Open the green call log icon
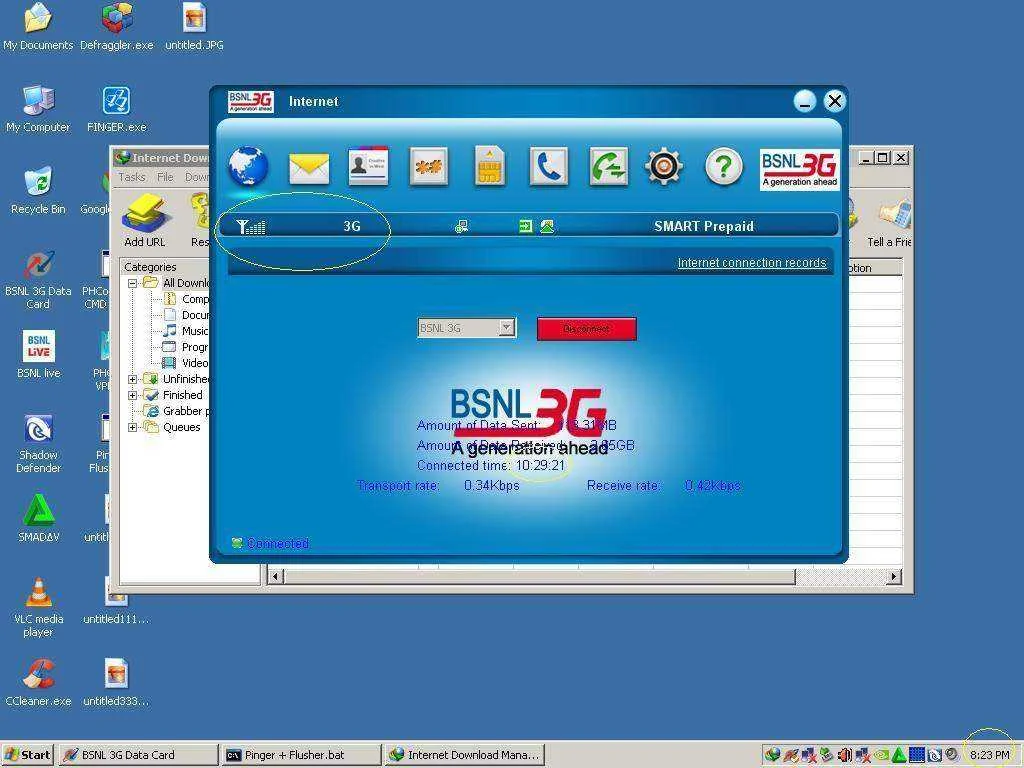Screen dimensions: 1024x768 [608, 167]
